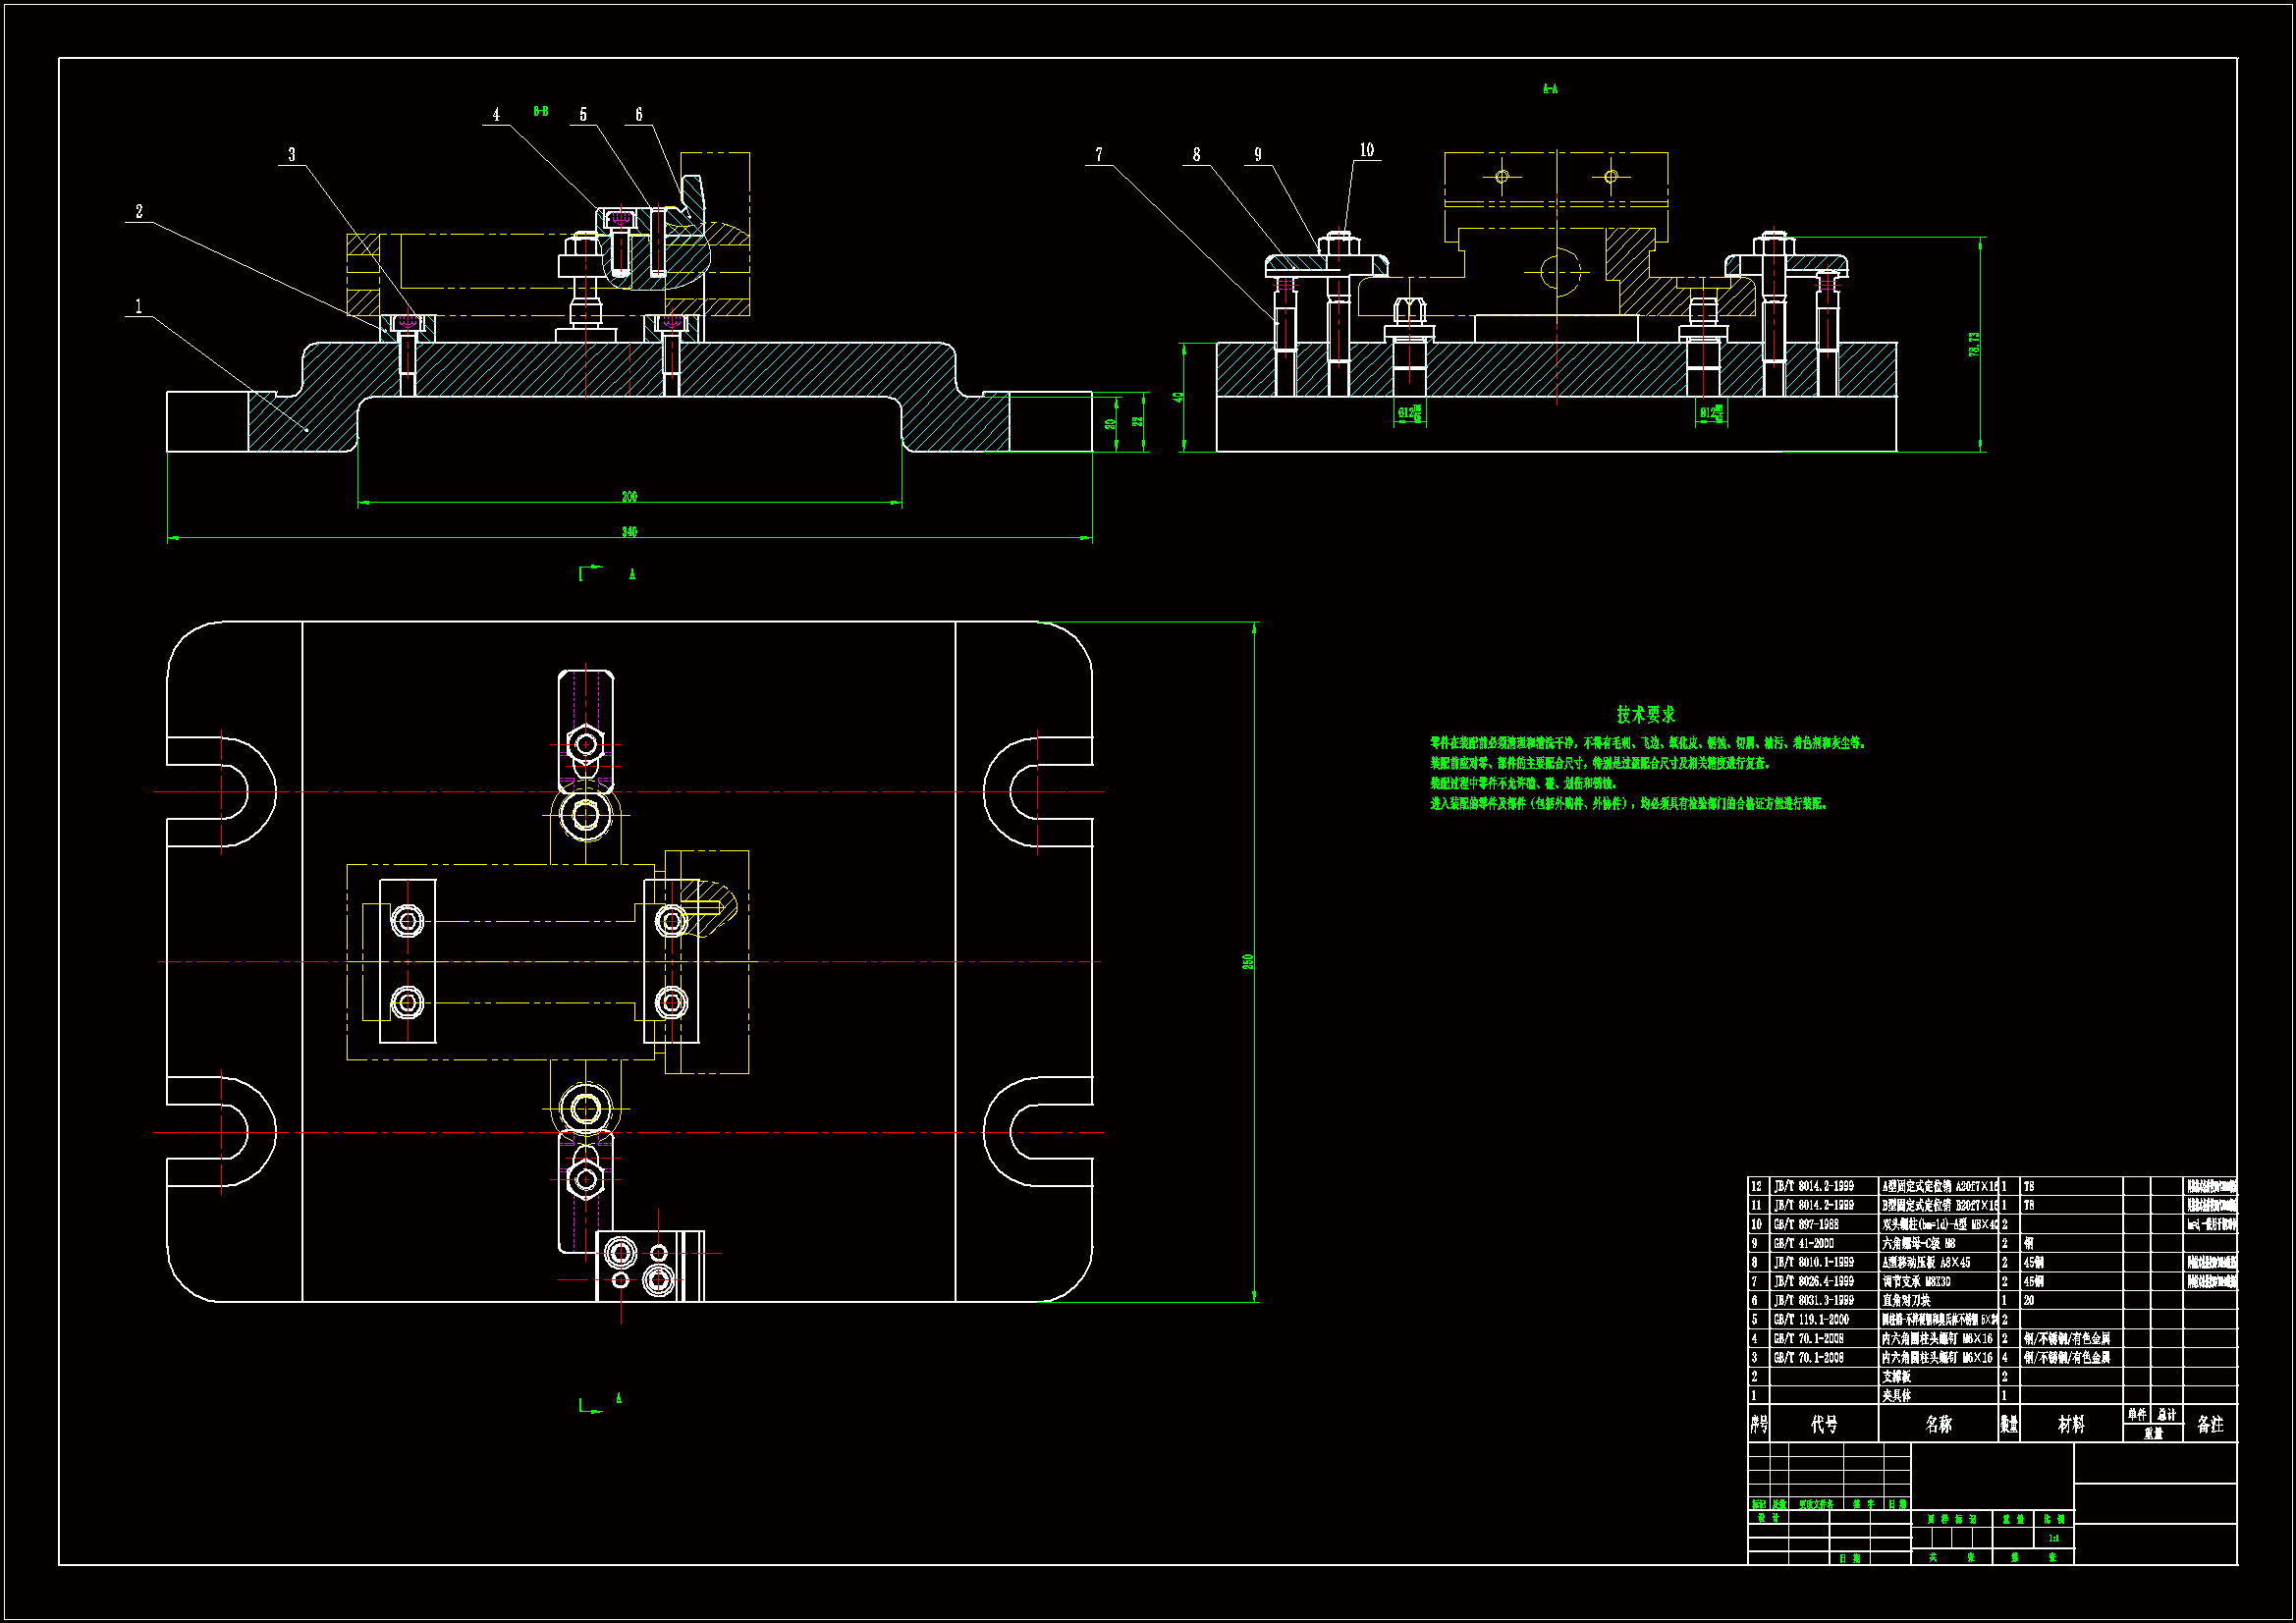Click the 78.73 vertical dimension
Screen dimensions: 2296x1623
(x=1974, y=344)
